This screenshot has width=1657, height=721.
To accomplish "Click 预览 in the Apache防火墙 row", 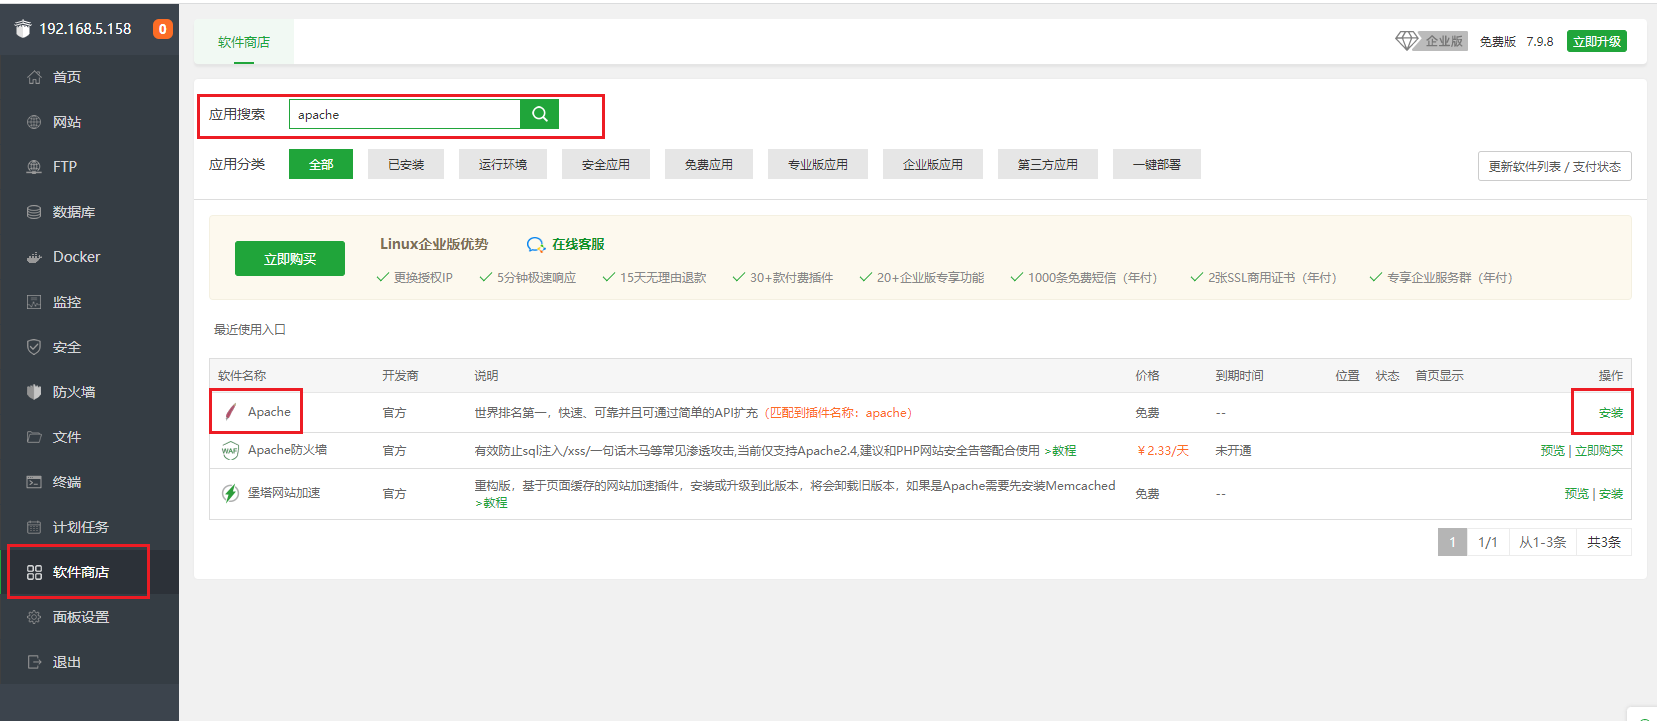I will pyautogui.click(x=1553, y=450).
